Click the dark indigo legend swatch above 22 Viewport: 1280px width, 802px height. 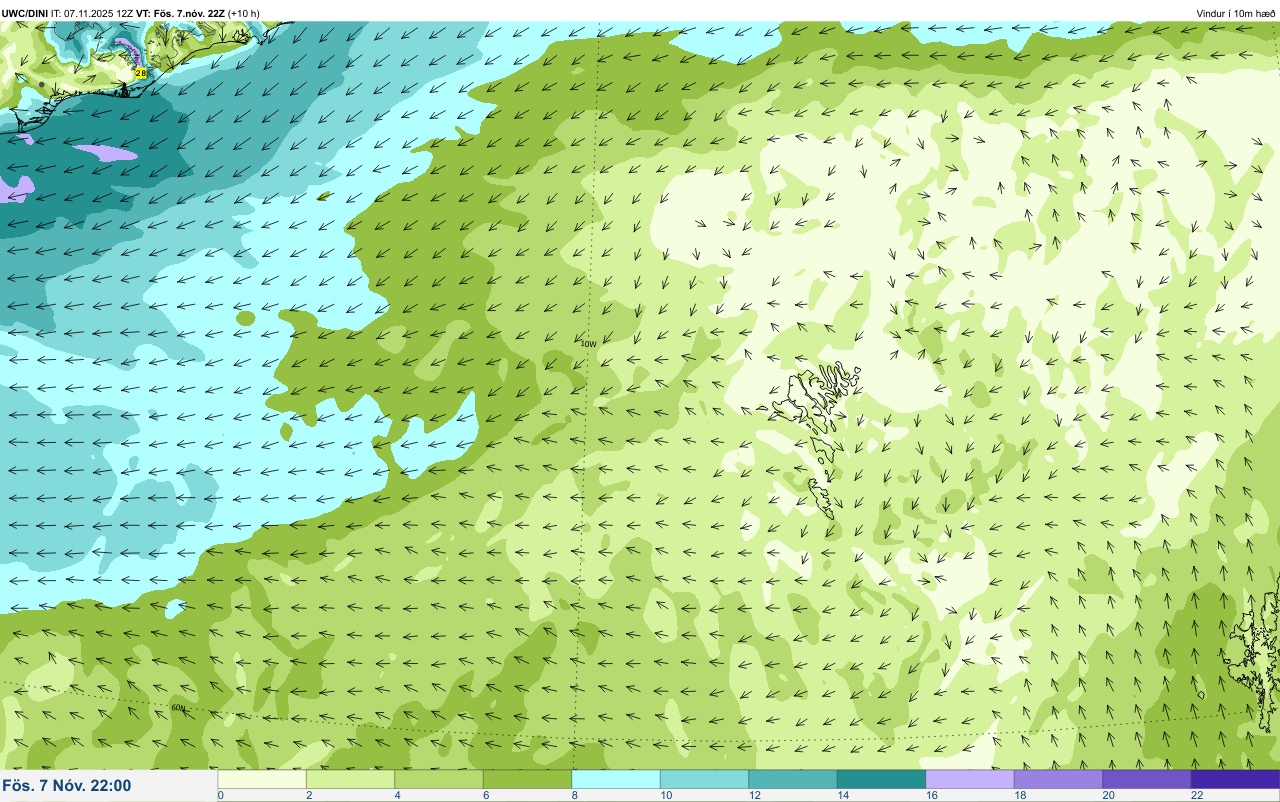[1235, 779]
